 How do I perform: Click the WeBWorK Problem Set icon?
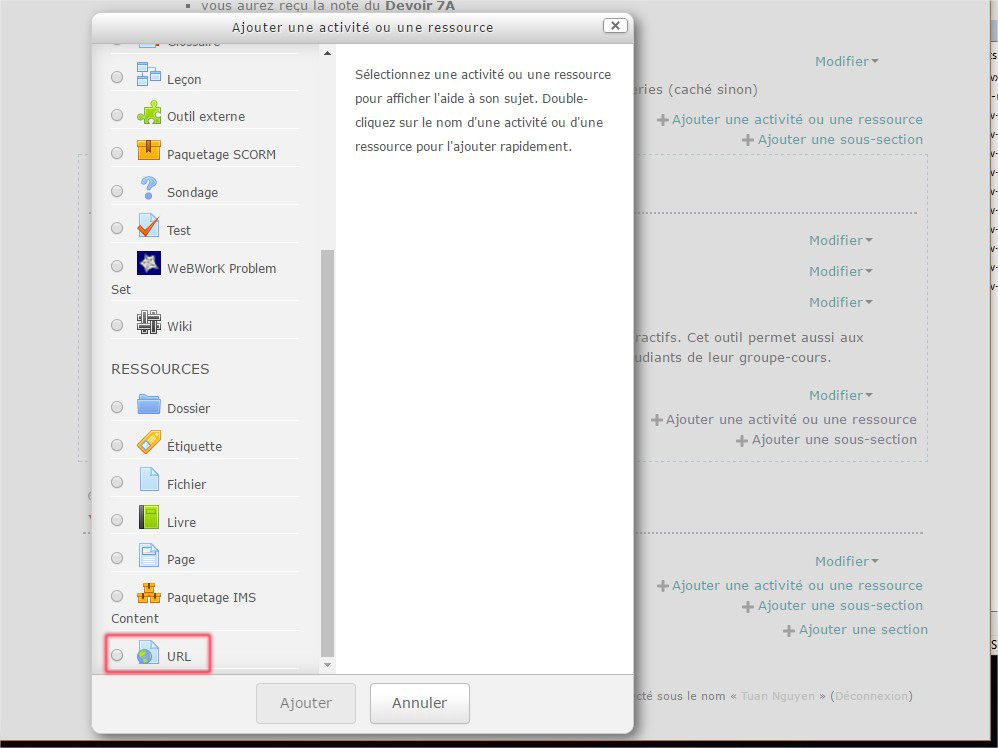click(x=148, y=264)
